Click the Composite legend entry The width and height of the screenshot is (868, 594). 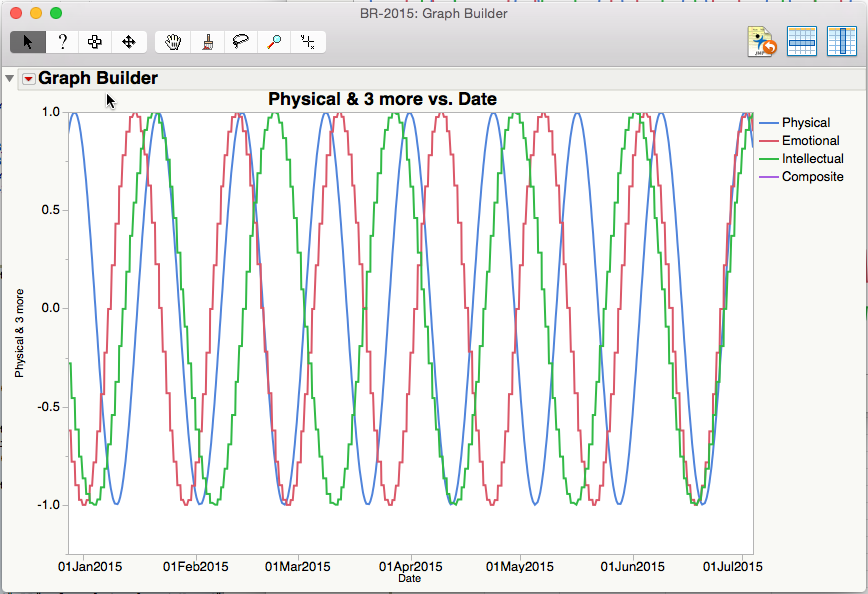(812, 177)
